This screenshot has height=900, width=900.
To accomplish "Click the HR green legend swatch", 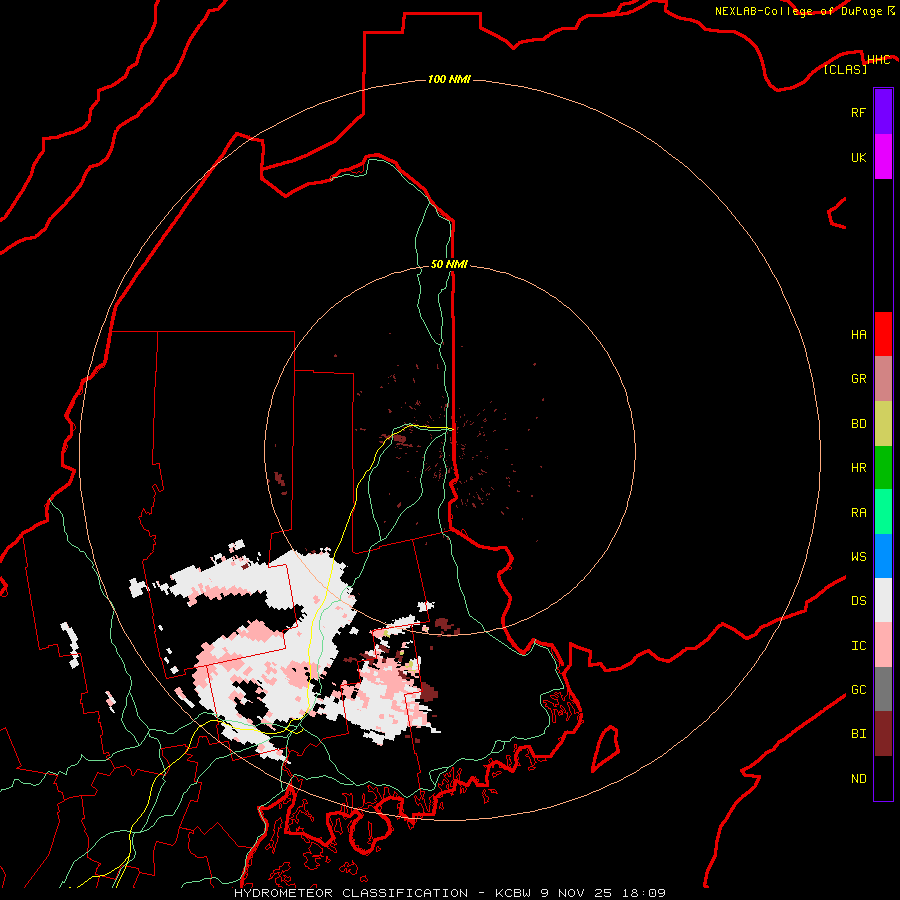I will point(883,468).
